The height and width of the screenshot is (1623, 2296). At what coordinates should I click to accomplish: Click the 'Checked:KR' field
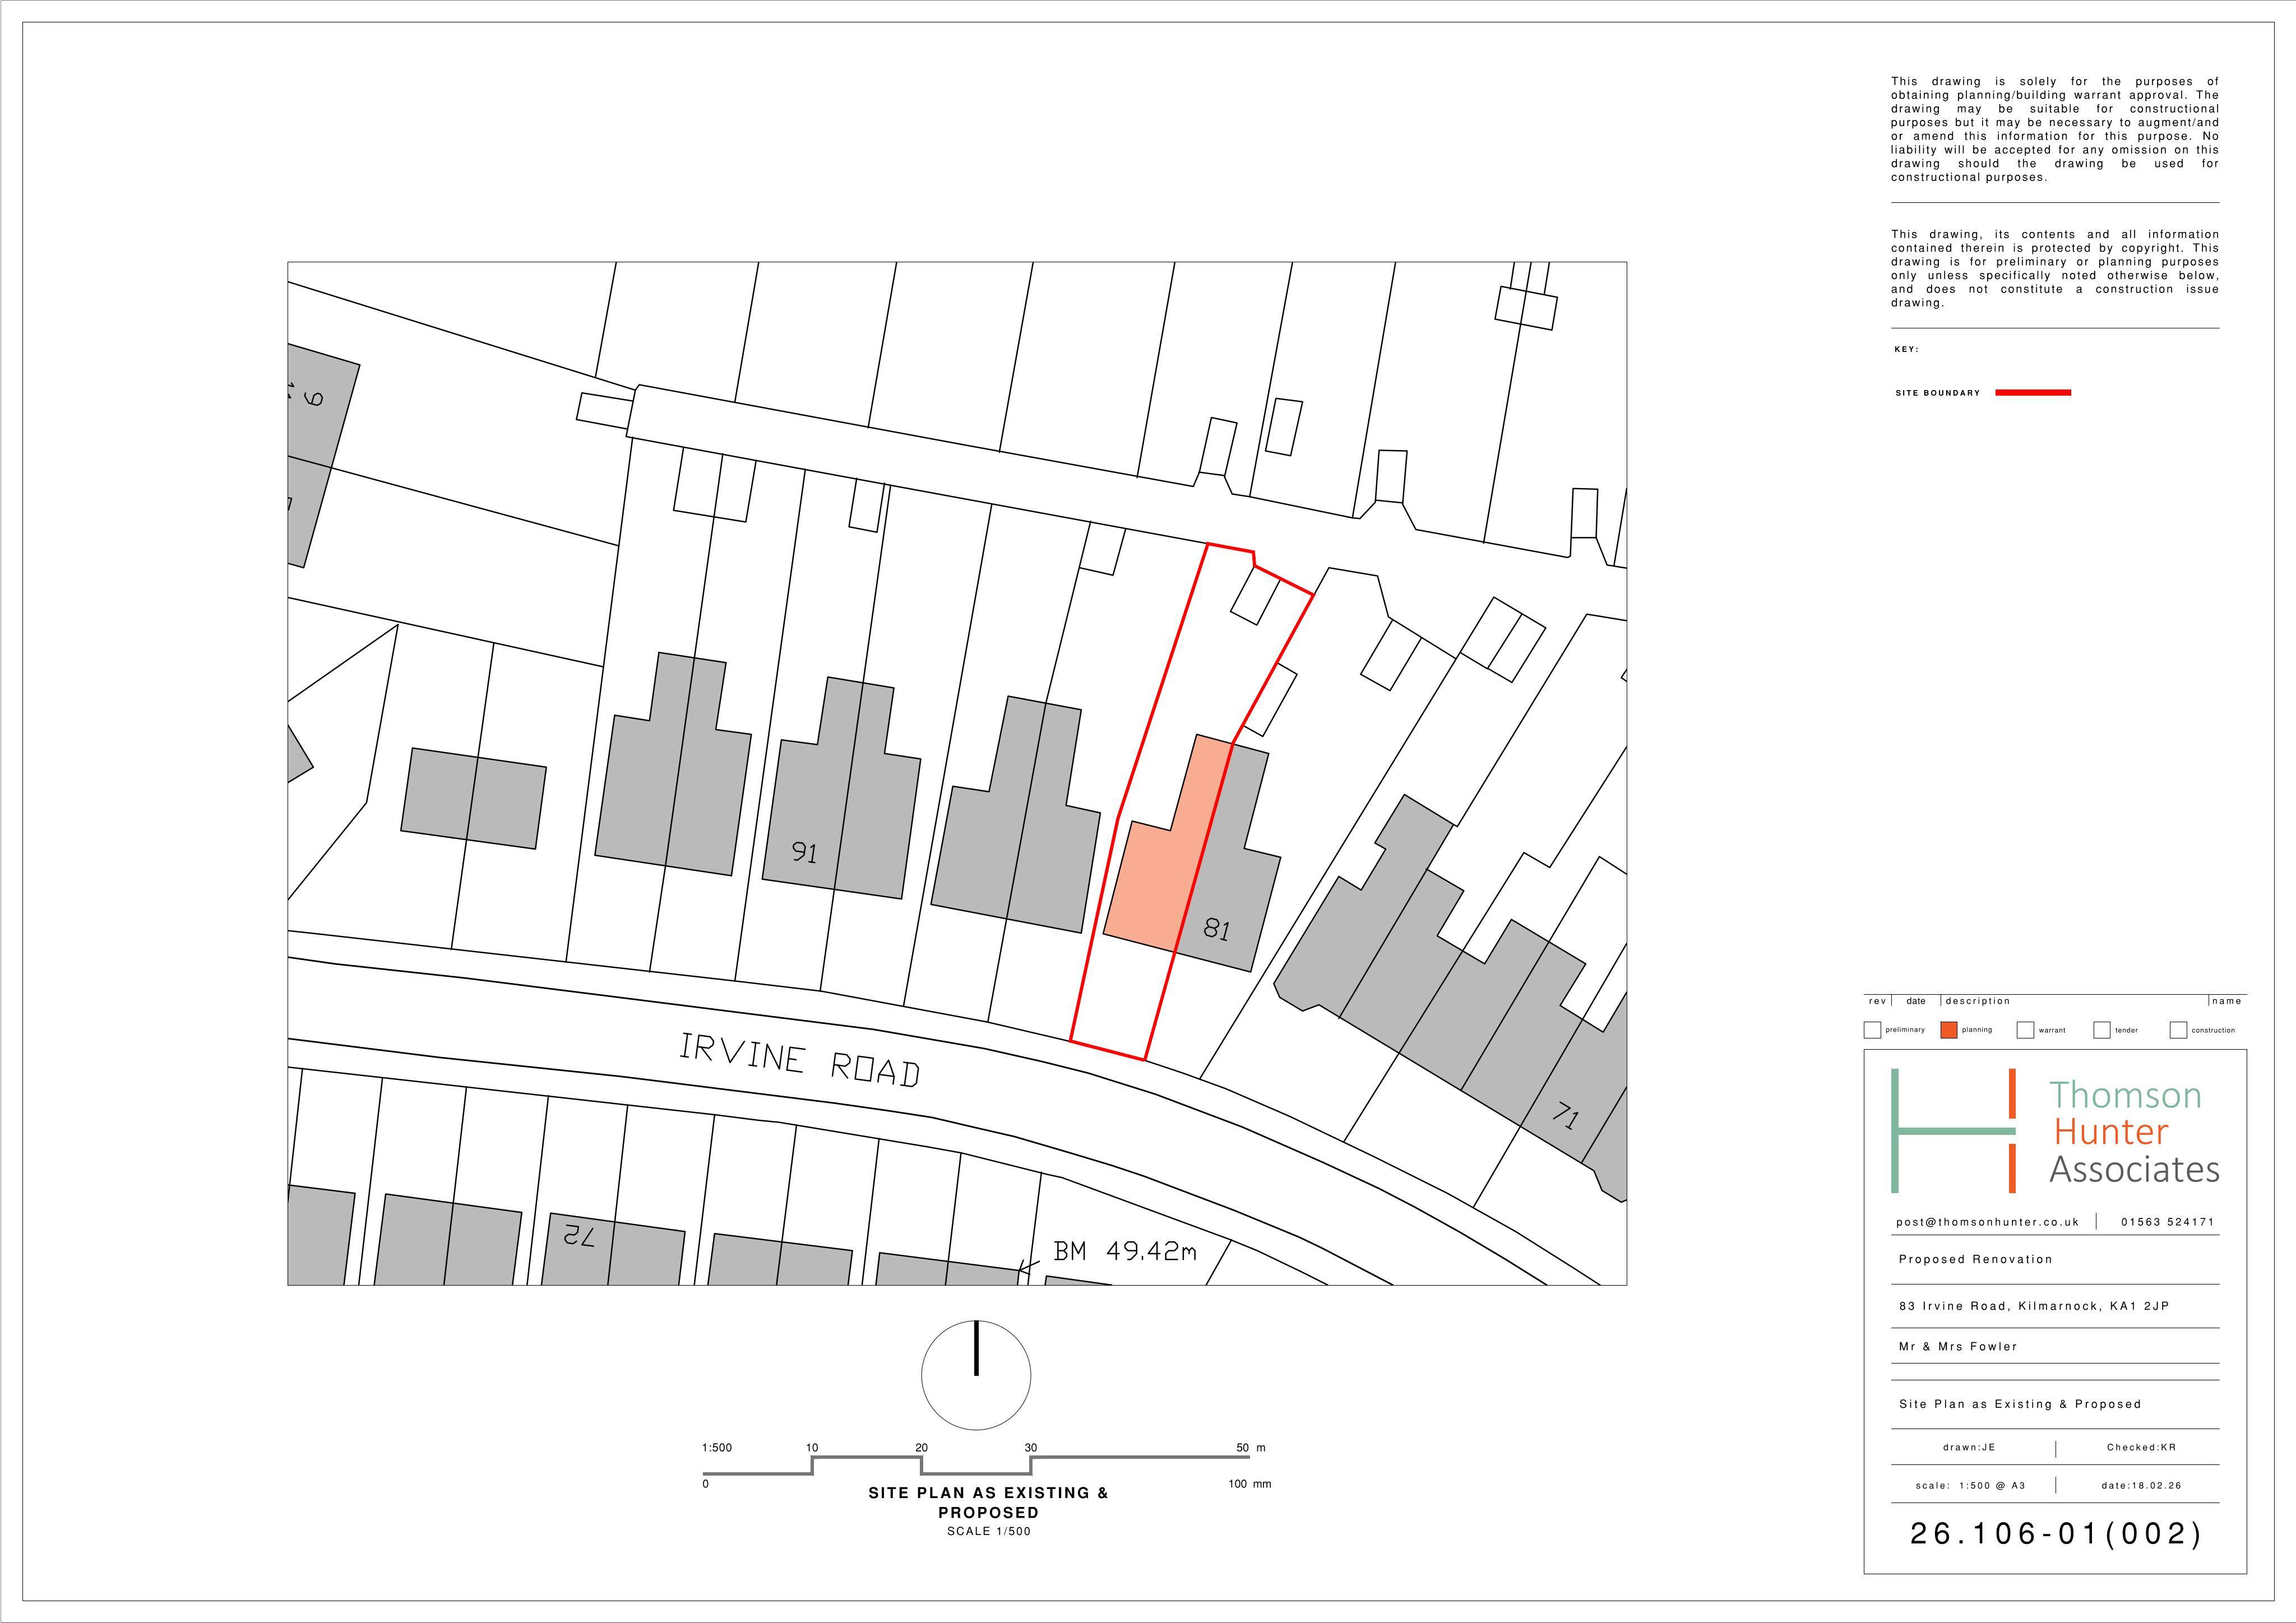click(x=2141, y=1447)
